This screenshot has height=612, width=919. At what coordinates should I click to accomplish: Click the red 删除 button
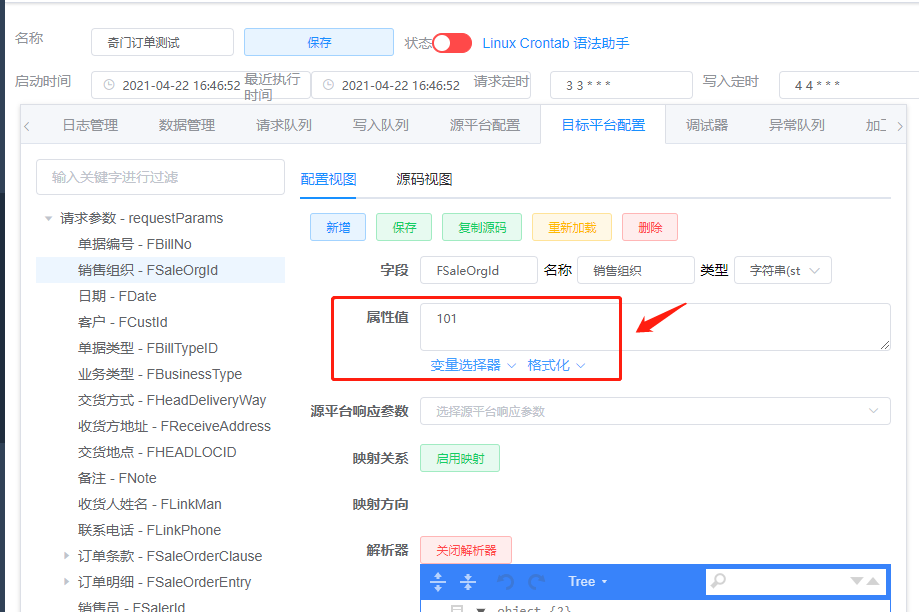point(650,227)
